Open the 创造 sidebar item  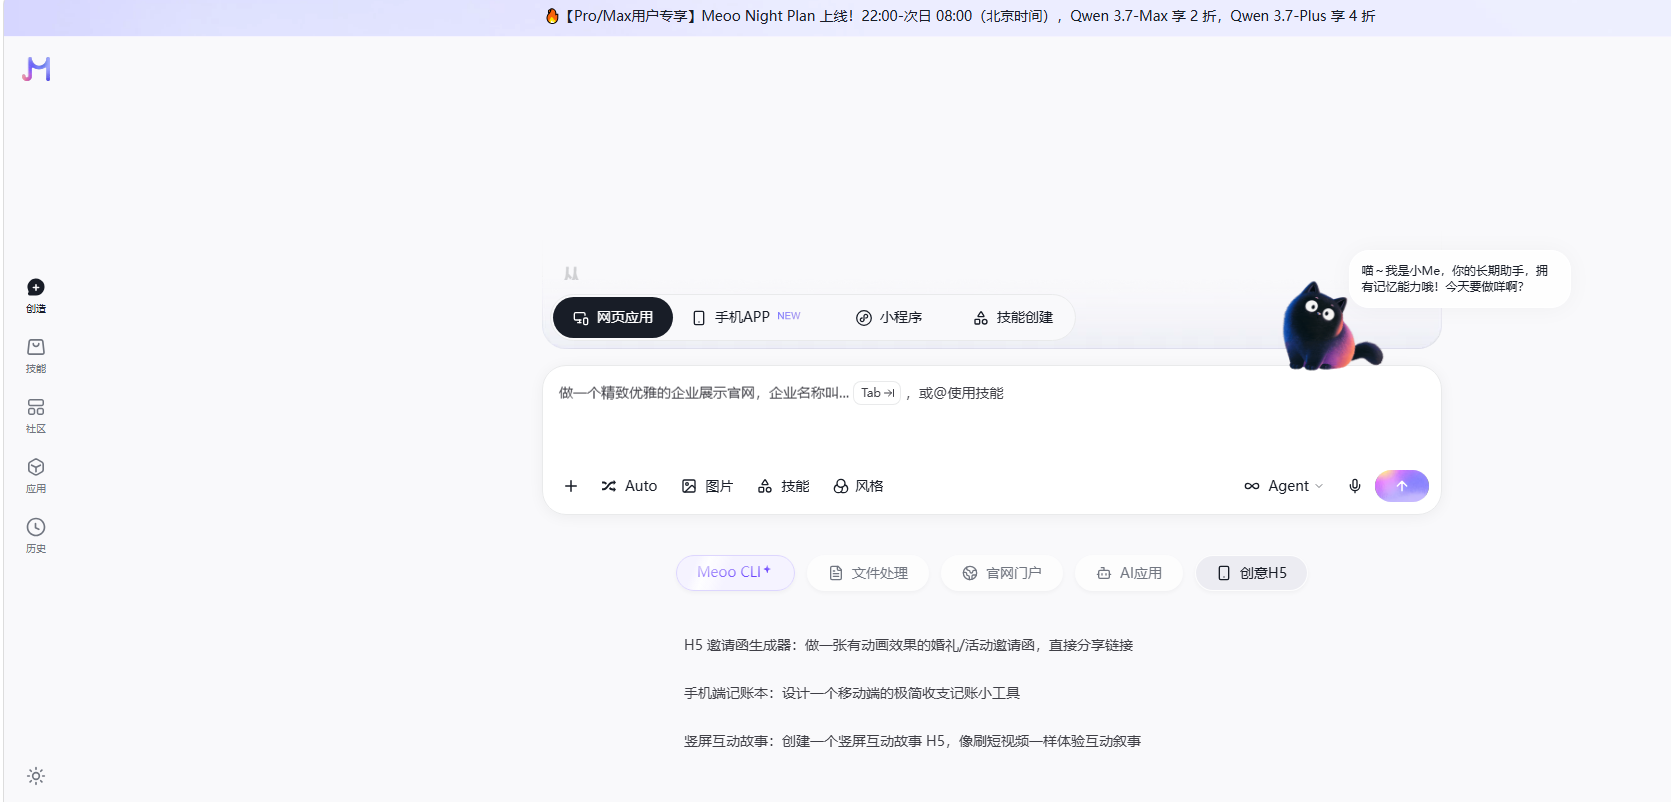point(36,296)
